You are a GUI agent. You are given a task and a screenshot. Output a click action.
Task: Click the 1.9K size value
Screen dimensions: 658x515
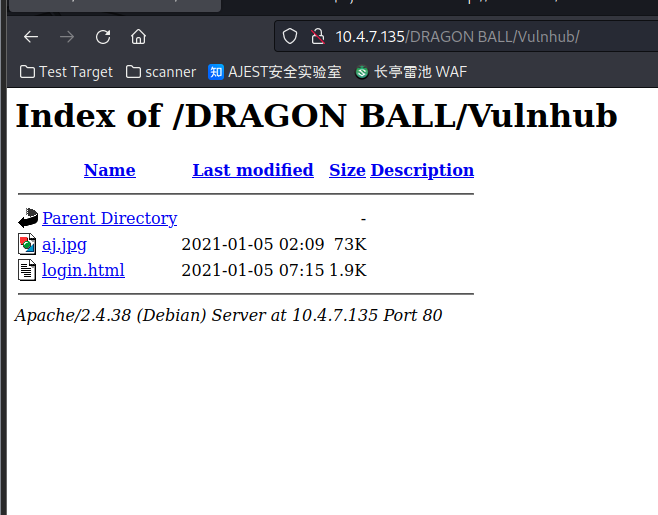click(x=348, y=270)
